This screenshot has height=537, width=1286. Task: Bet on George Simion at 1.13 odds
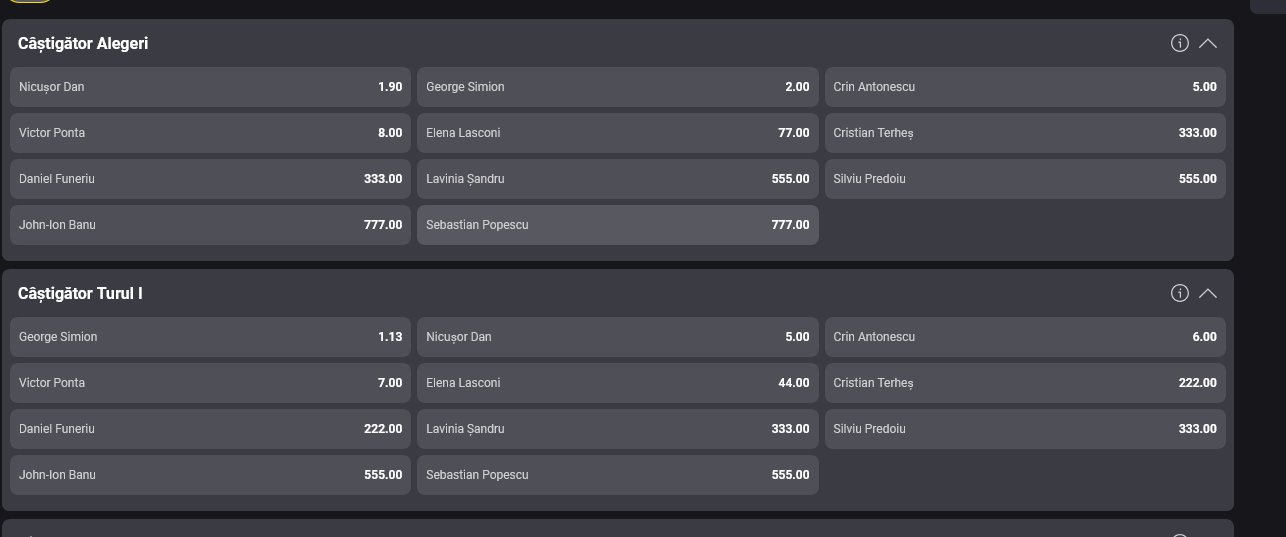(x=210, y=337)
